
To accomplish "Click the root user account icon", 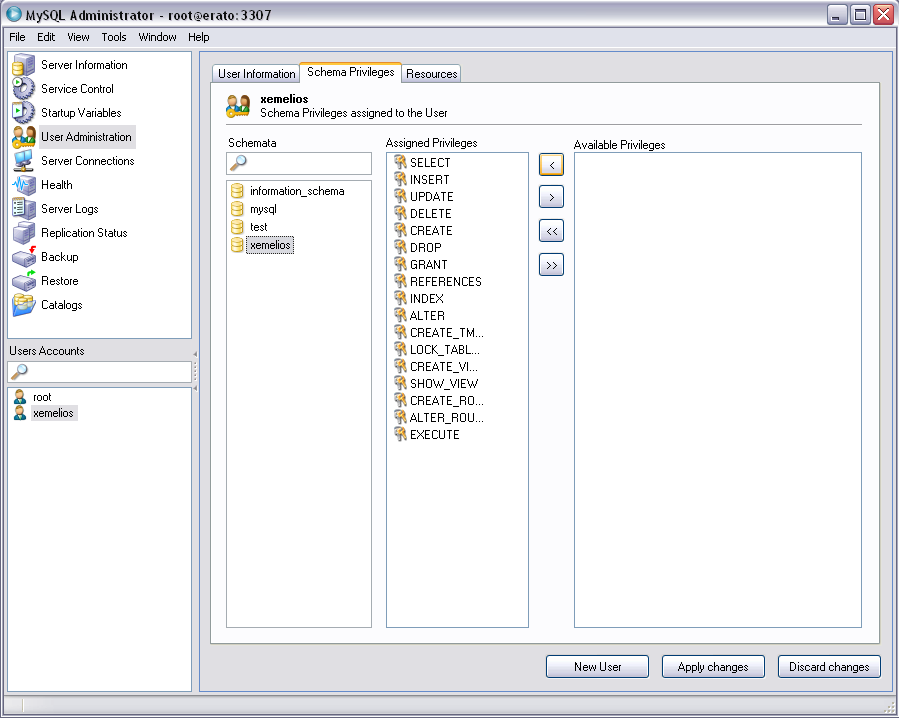I will 20,397.
